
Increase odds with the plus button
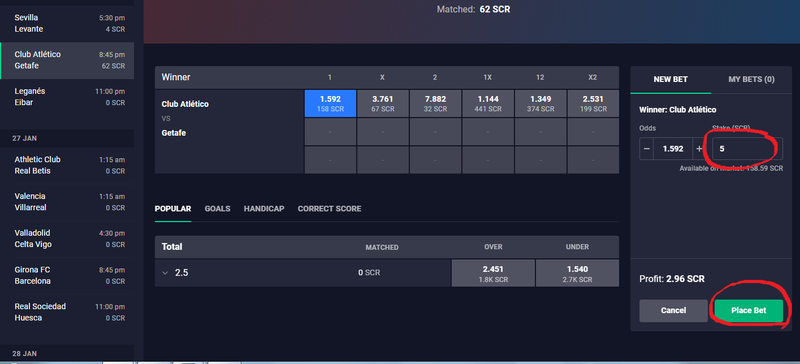pos(699,149)
